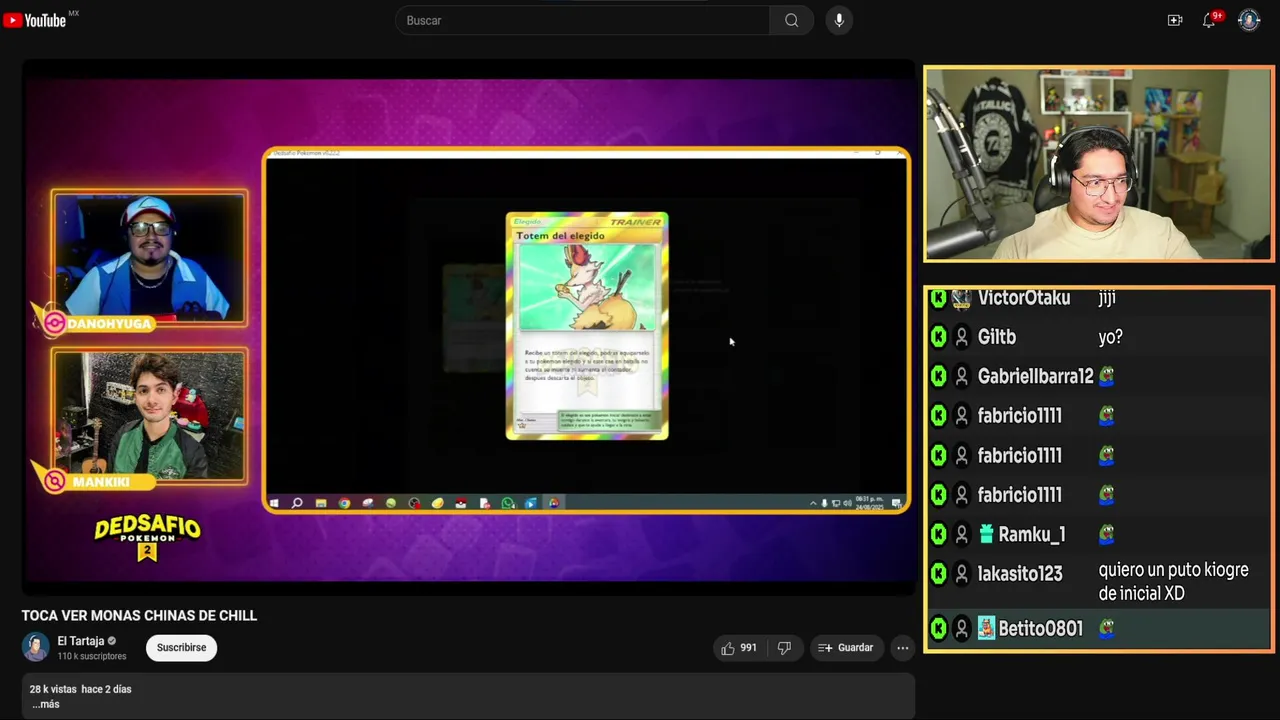Click the streamer webcam in top right
The image size is (1280, 720).
[1098, 164]
